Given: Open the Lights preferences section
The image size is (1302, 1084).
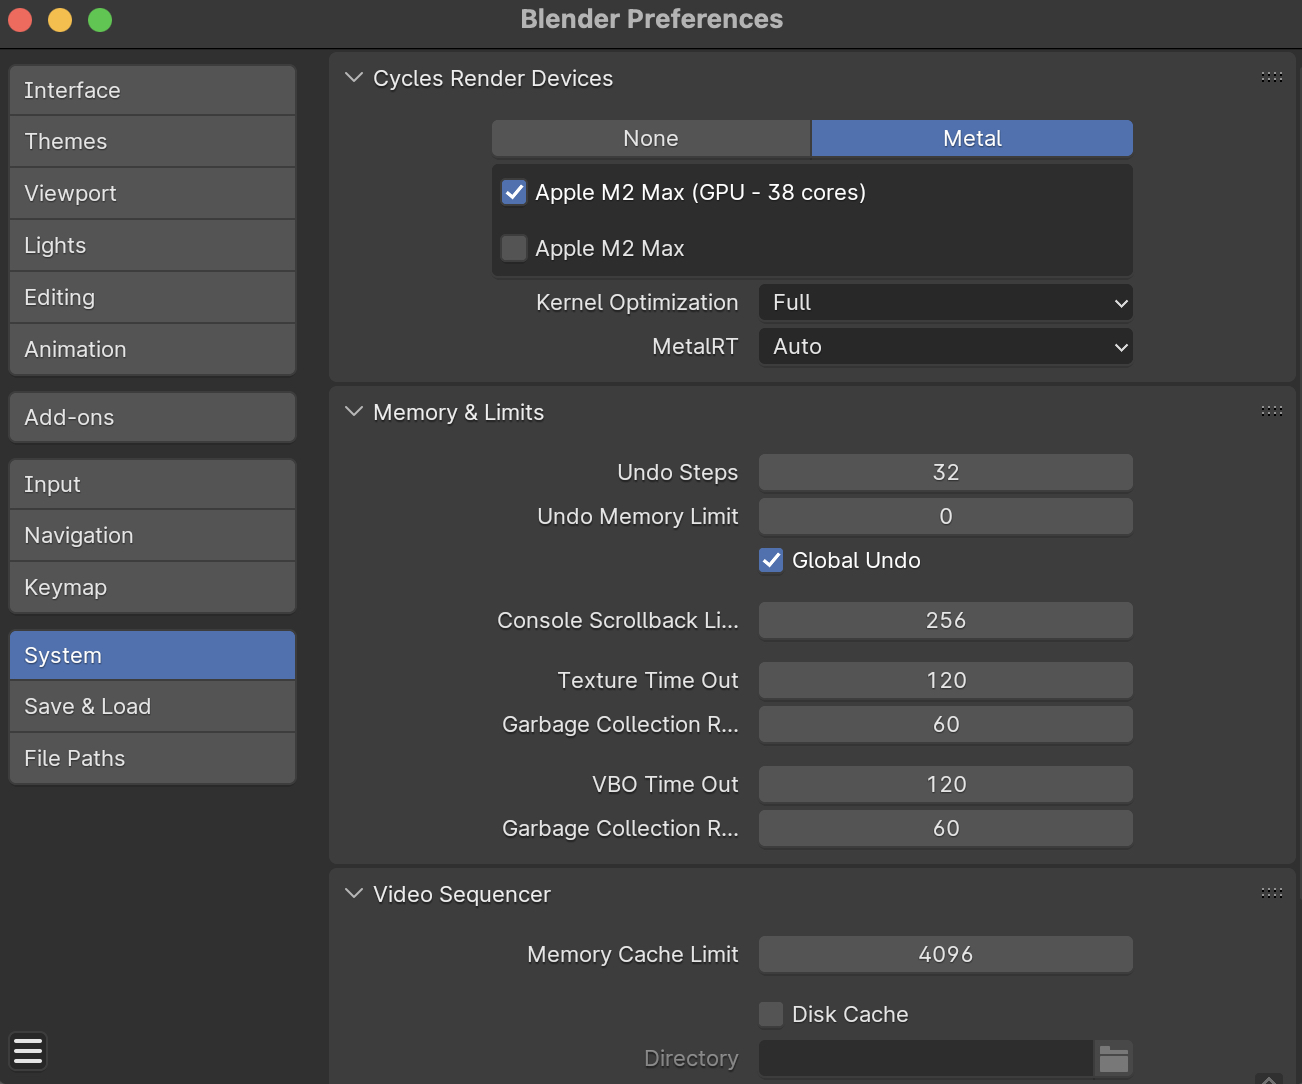Looking at the screenshot, I should tap(152, 245).
